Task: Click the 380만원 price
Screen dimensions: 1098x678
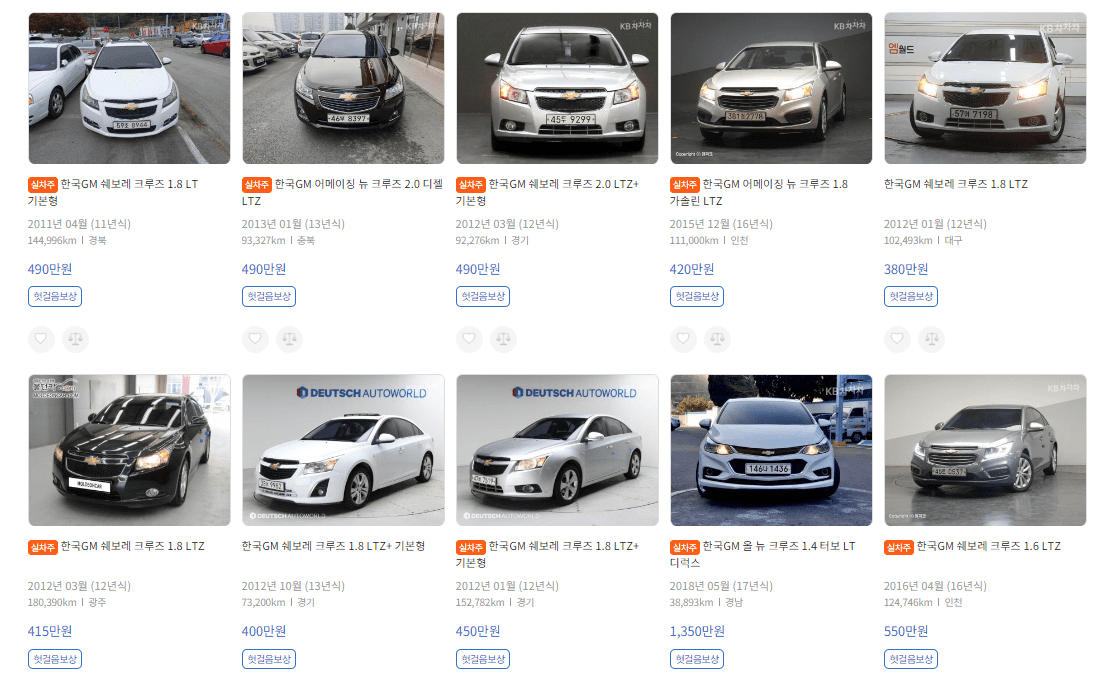Action: (x=906, y=269)
